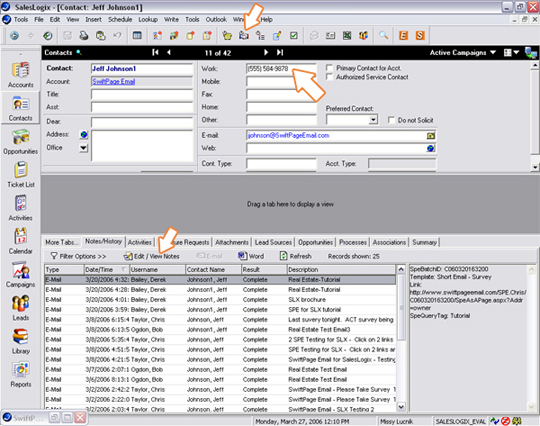
Task: Select the Real Estate Test Email3 row
Action: [x=220, y=330]
